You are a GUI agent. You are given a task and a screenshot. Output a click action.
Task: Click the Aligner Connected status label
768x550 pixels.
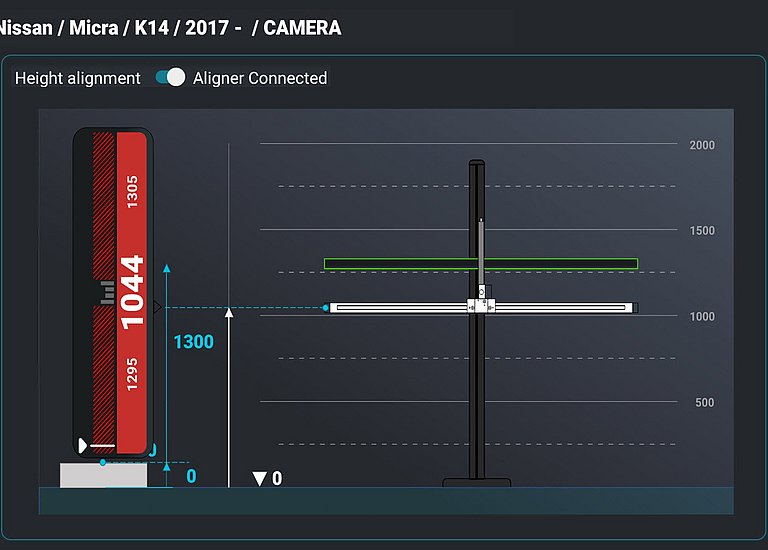pos(260,78)
